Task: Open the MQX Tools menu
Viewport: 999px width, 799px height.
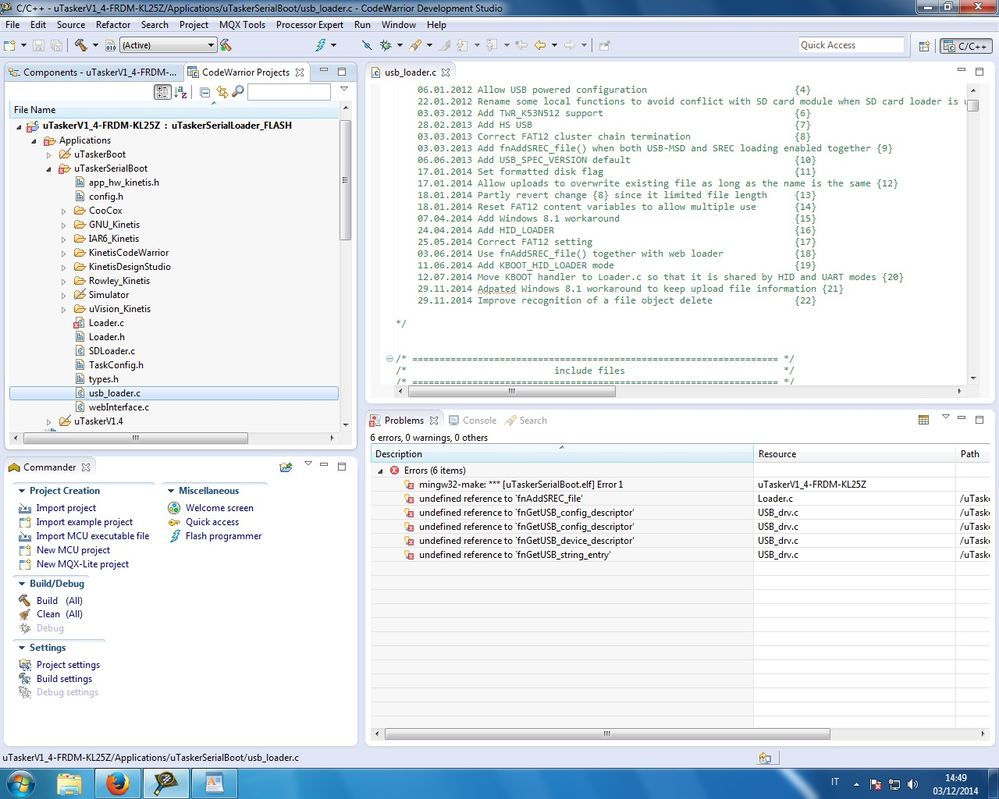Action: [240, 24]
